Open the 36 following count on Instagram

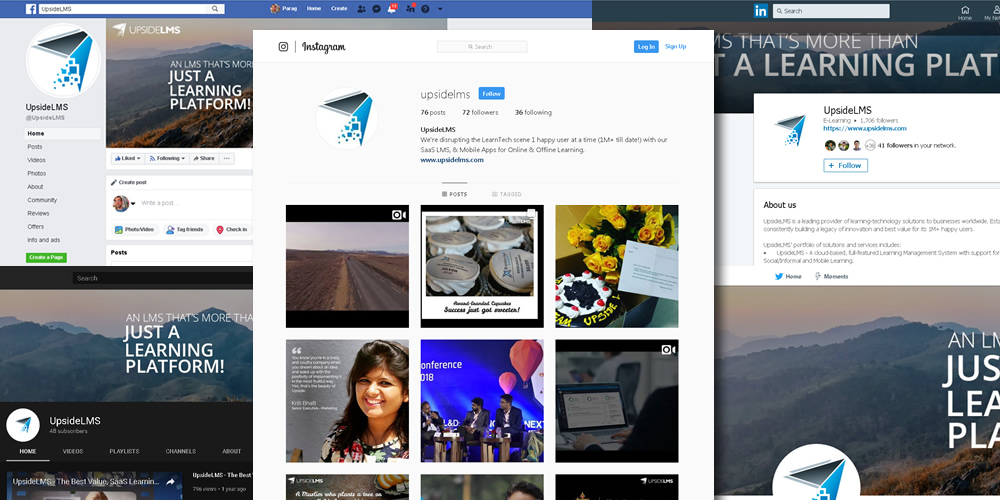pyautogui.click(x=533, y=113)
